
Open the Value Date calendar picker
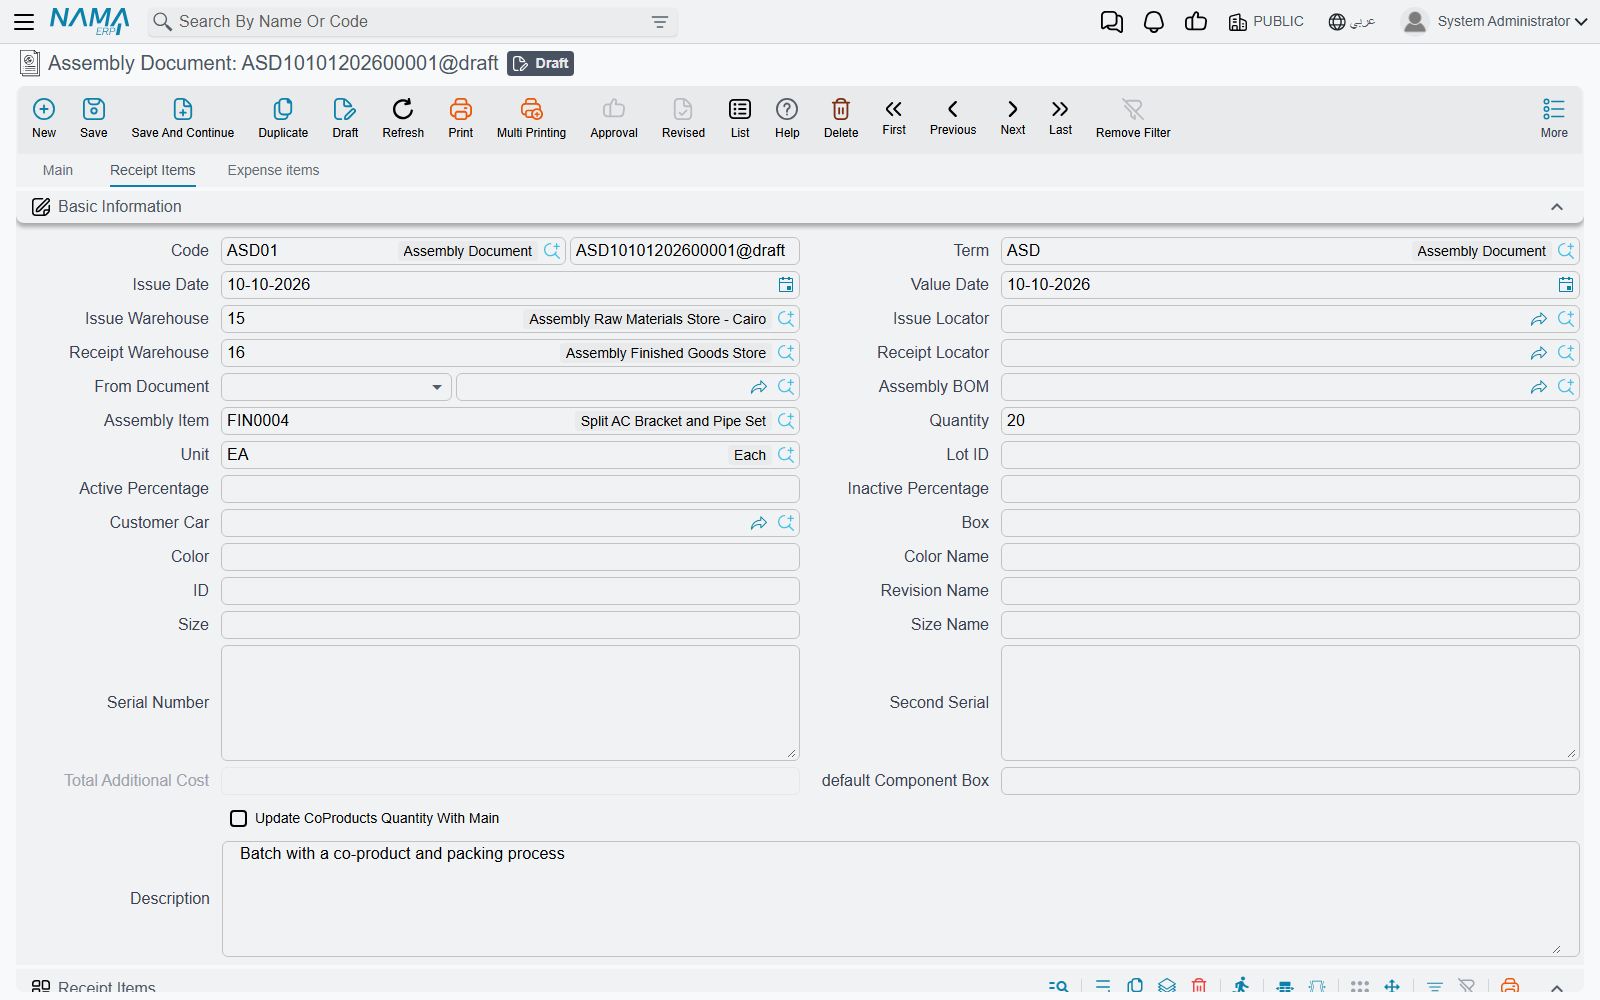[1566, 285]
